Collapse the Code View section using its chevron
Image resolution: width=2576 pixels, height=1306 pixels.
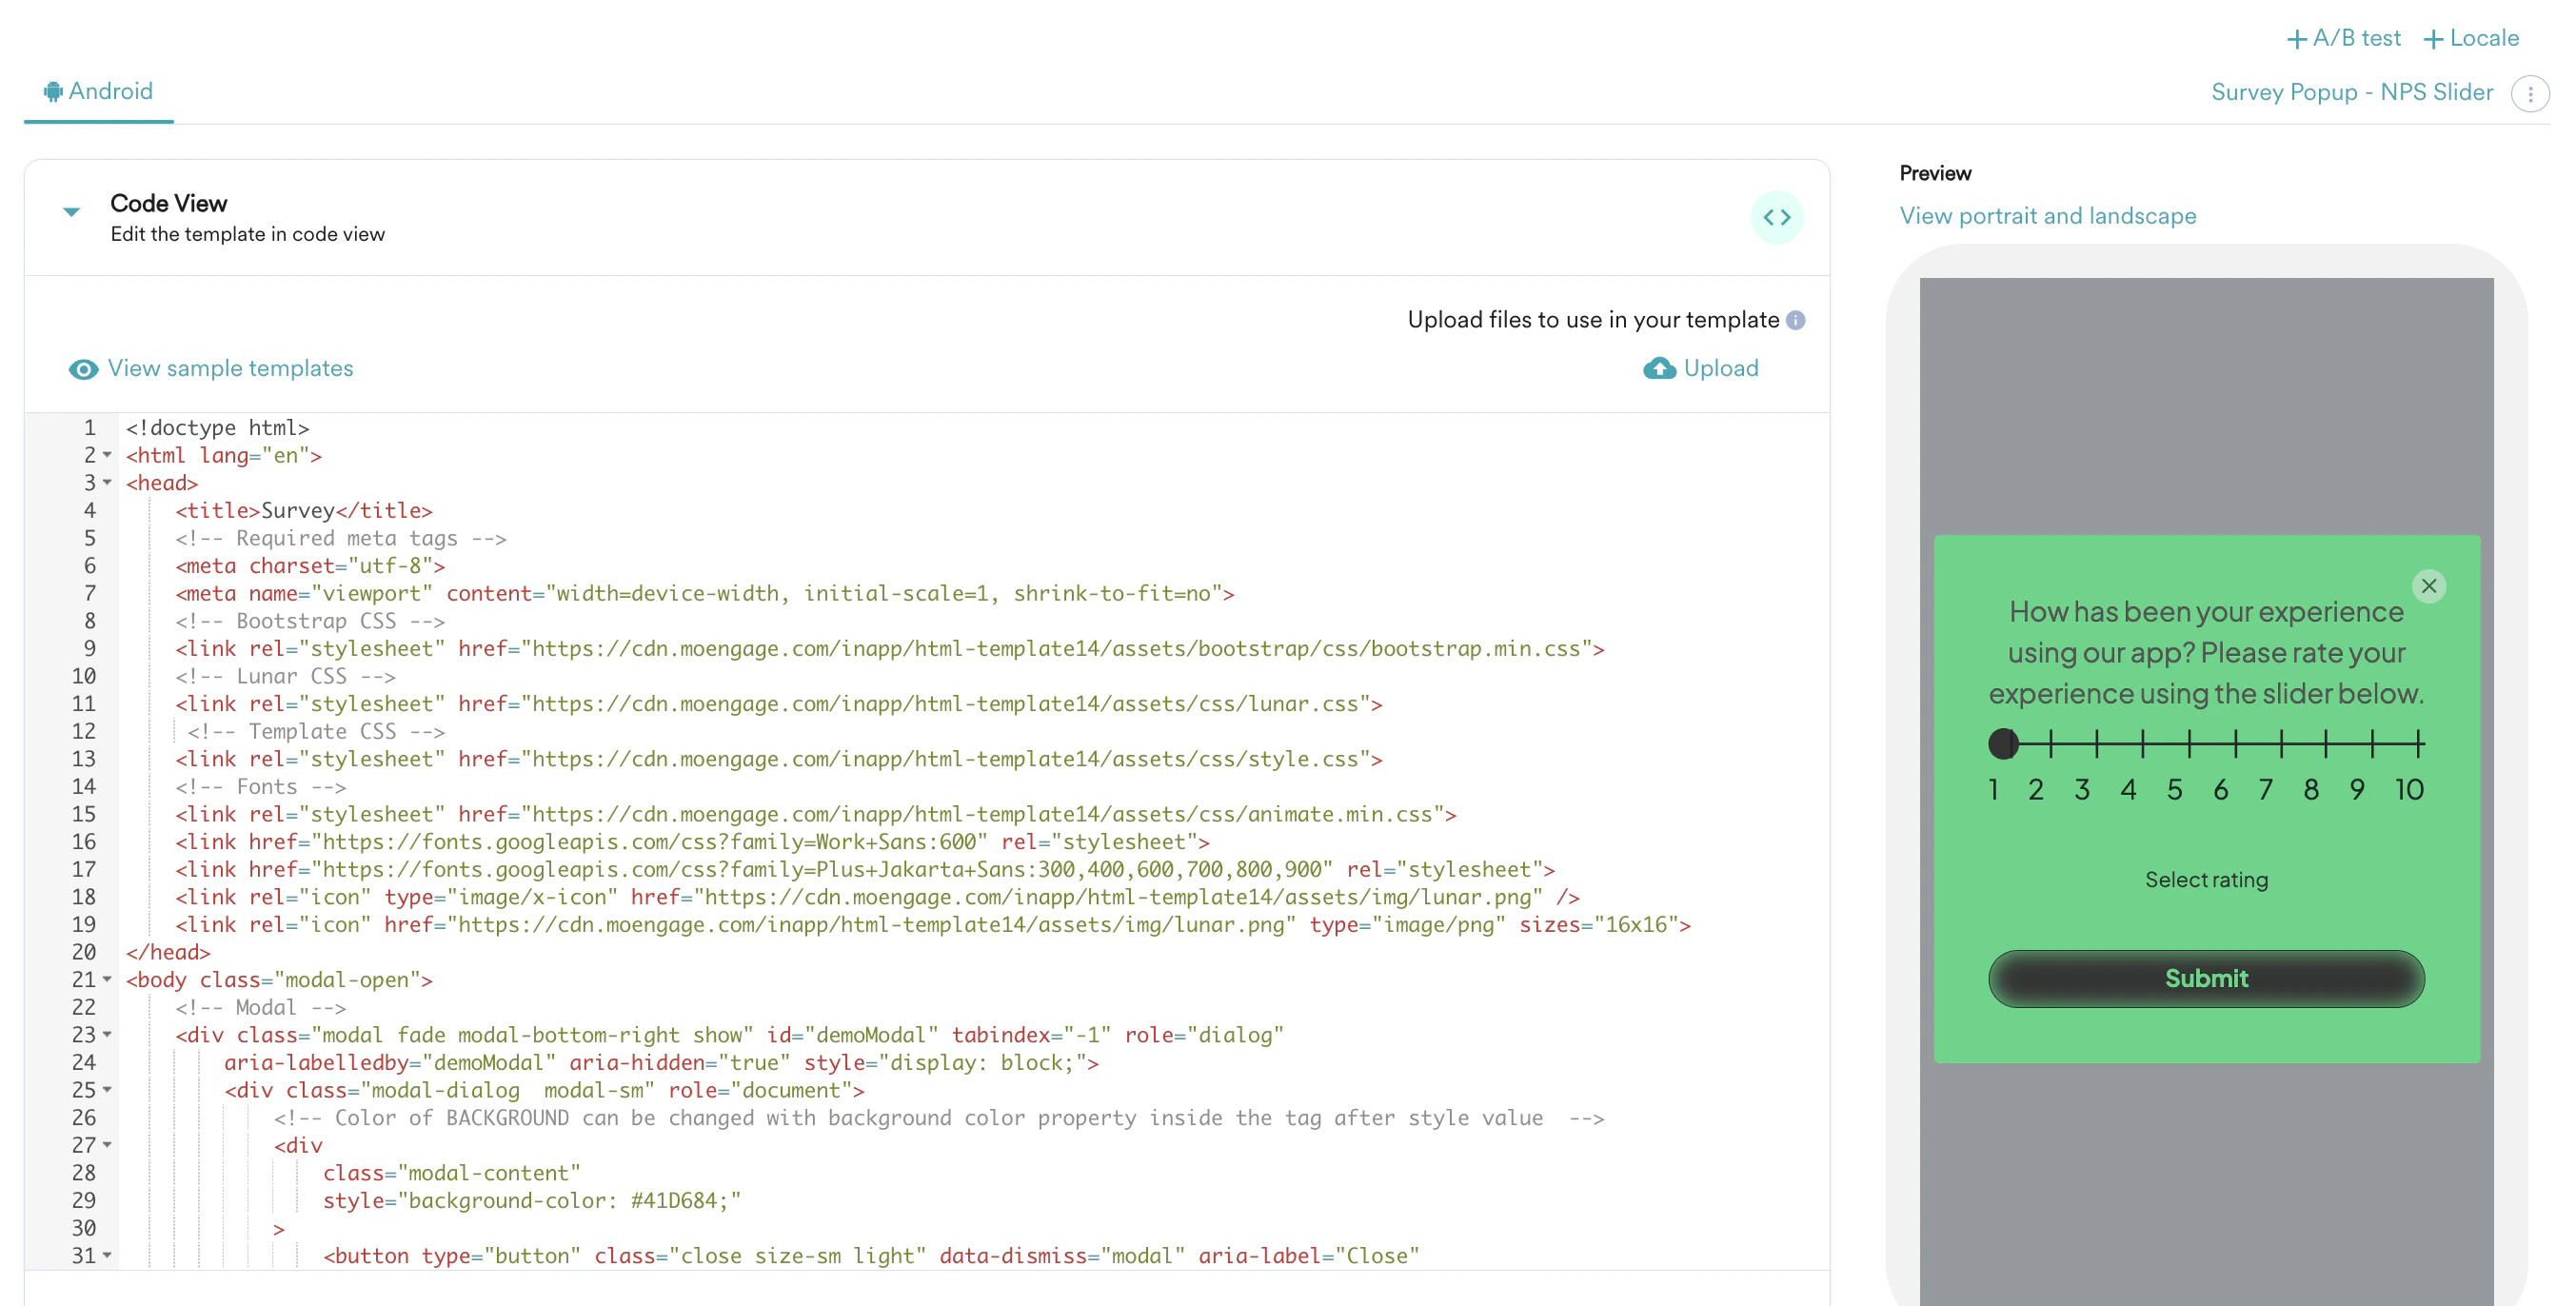pos(70,211)
